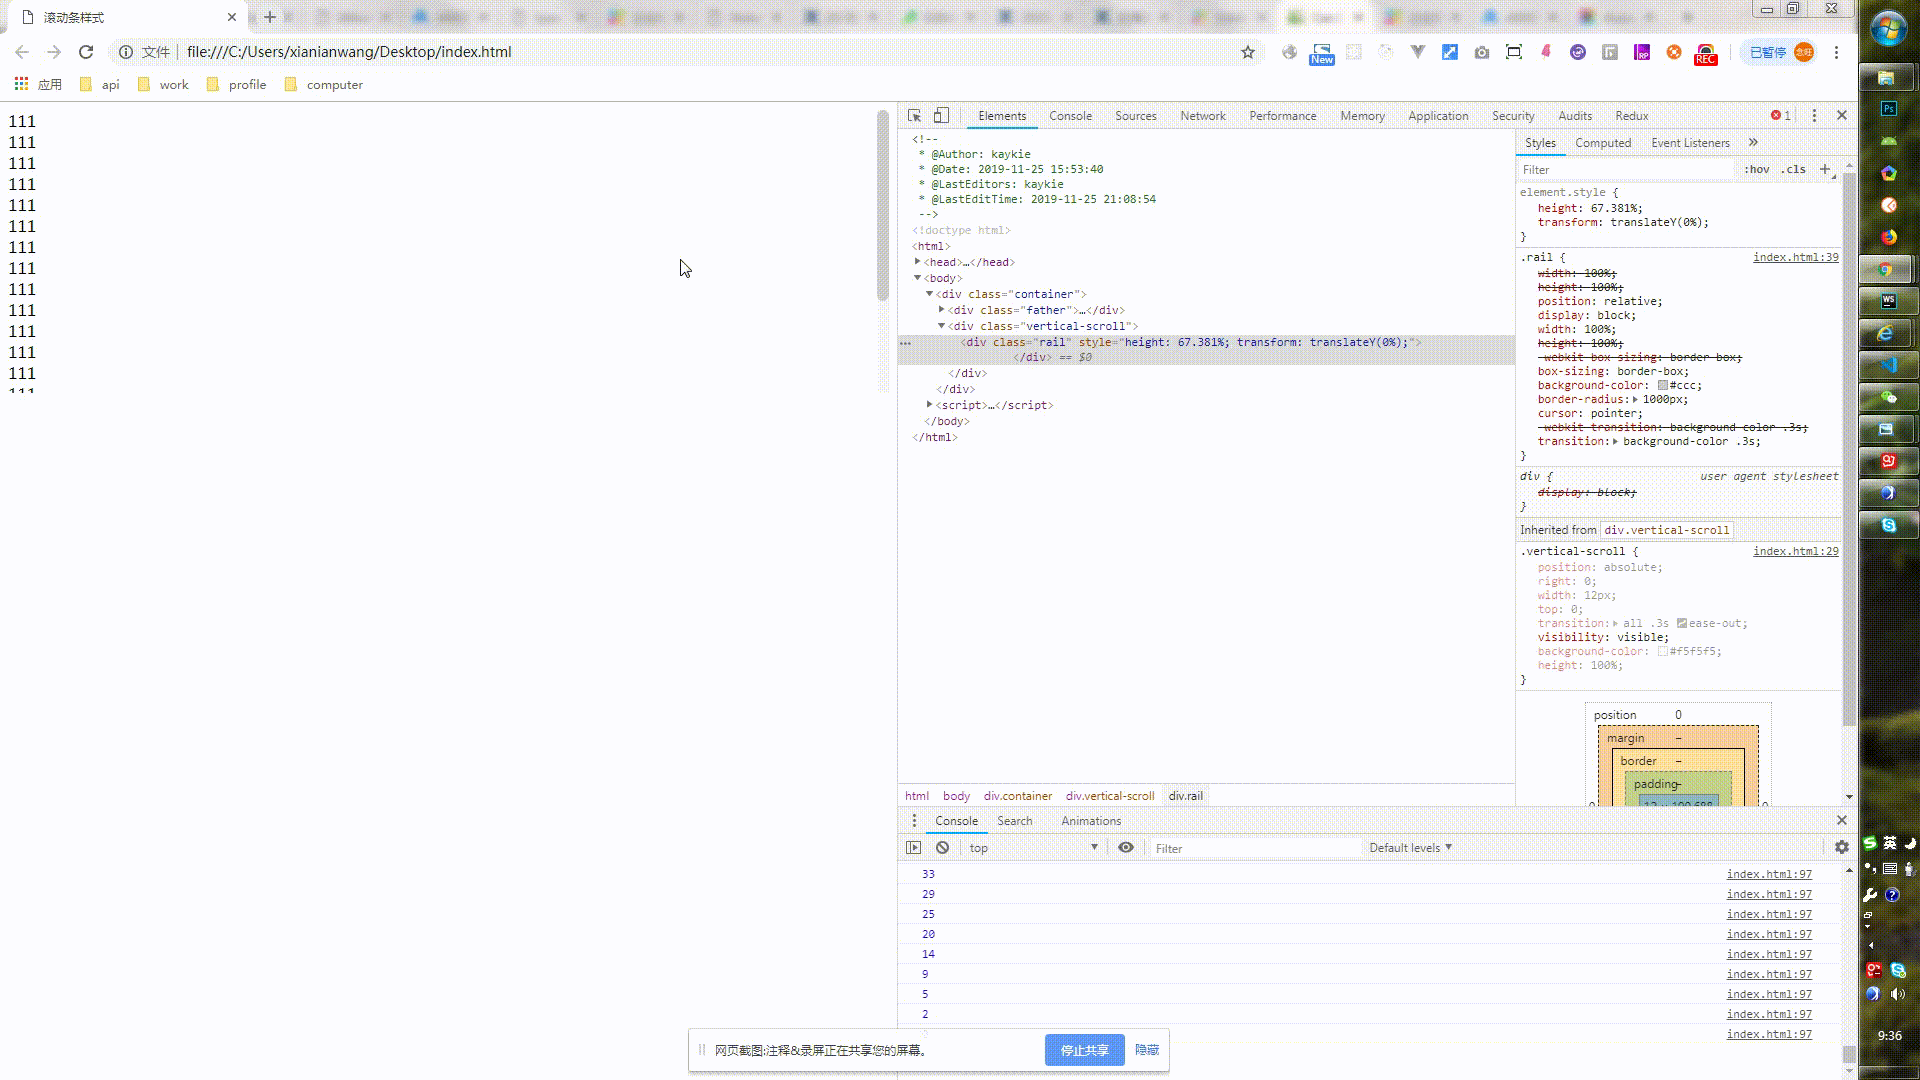Open index.html:29 source link in Styles

click(1795, 551)
